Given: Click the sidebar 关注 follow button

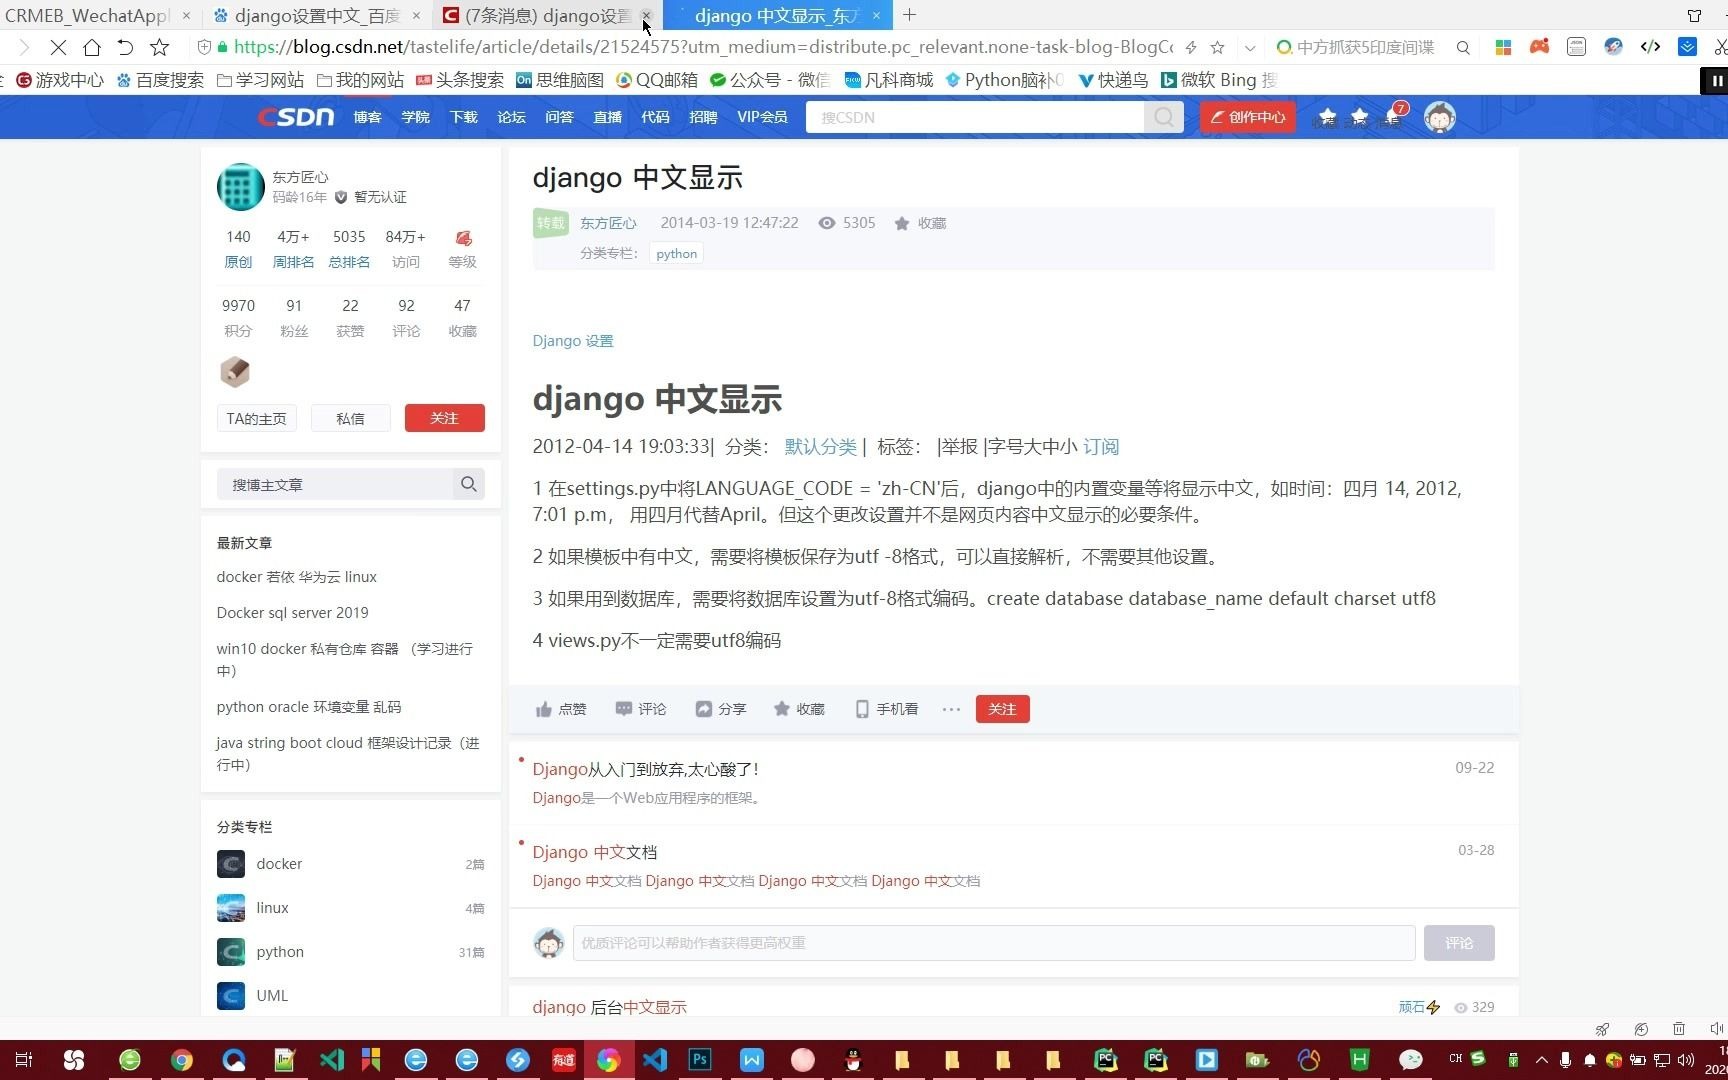Looking at the screenshot, I should click(444, 418).
